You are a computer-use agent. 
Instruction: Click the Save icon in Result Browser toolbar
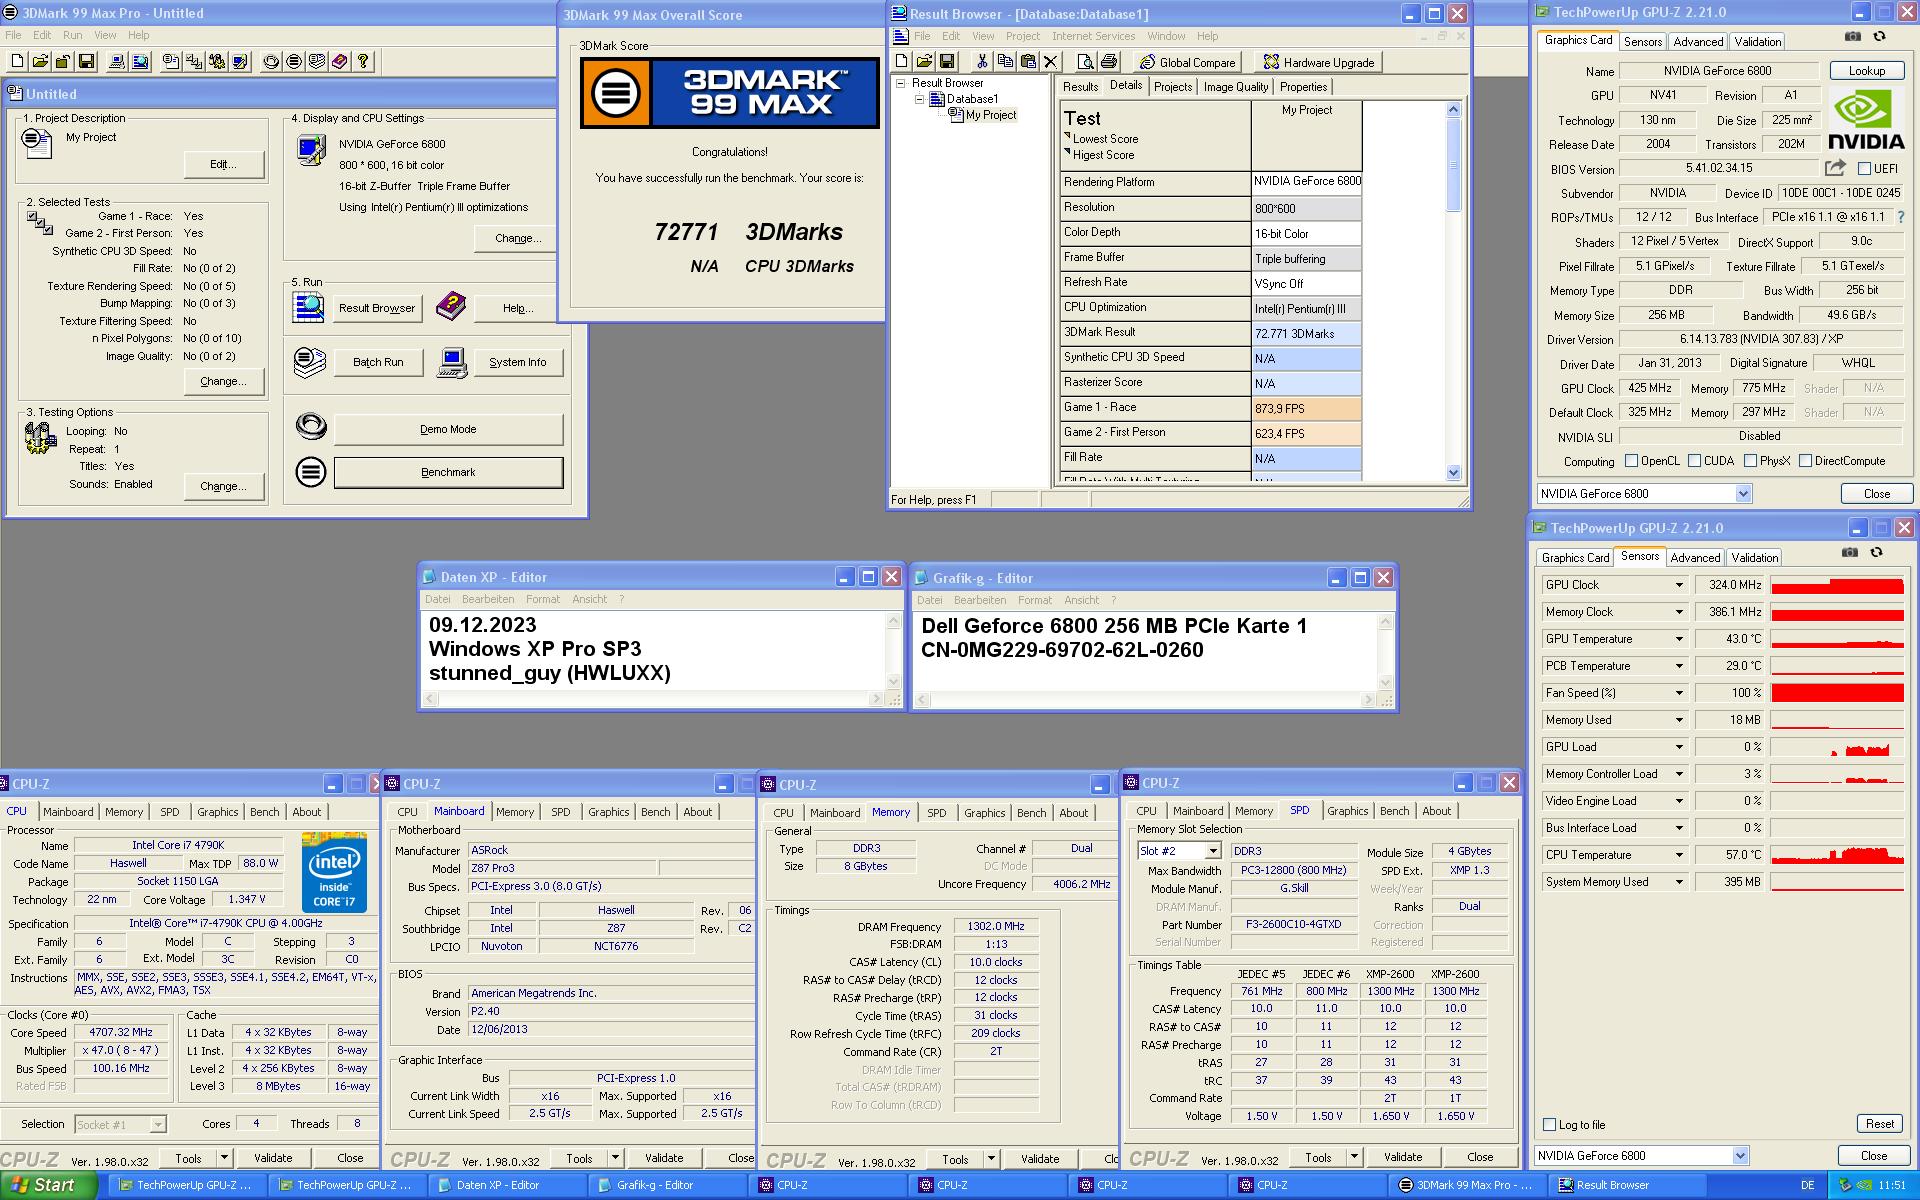pyautogui.click(x=947, y=62)
